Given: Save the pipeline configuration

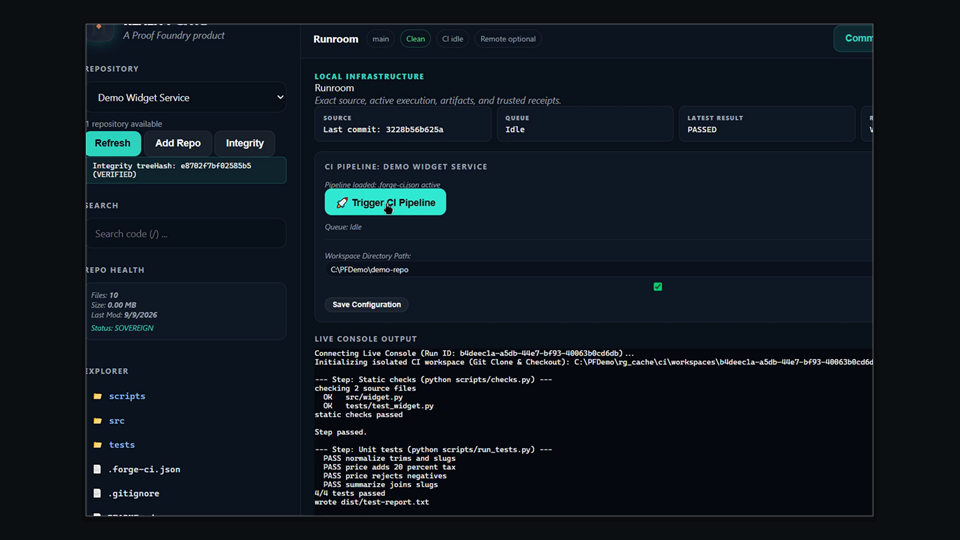Looking at the screenshot, I should coord(367,304).
